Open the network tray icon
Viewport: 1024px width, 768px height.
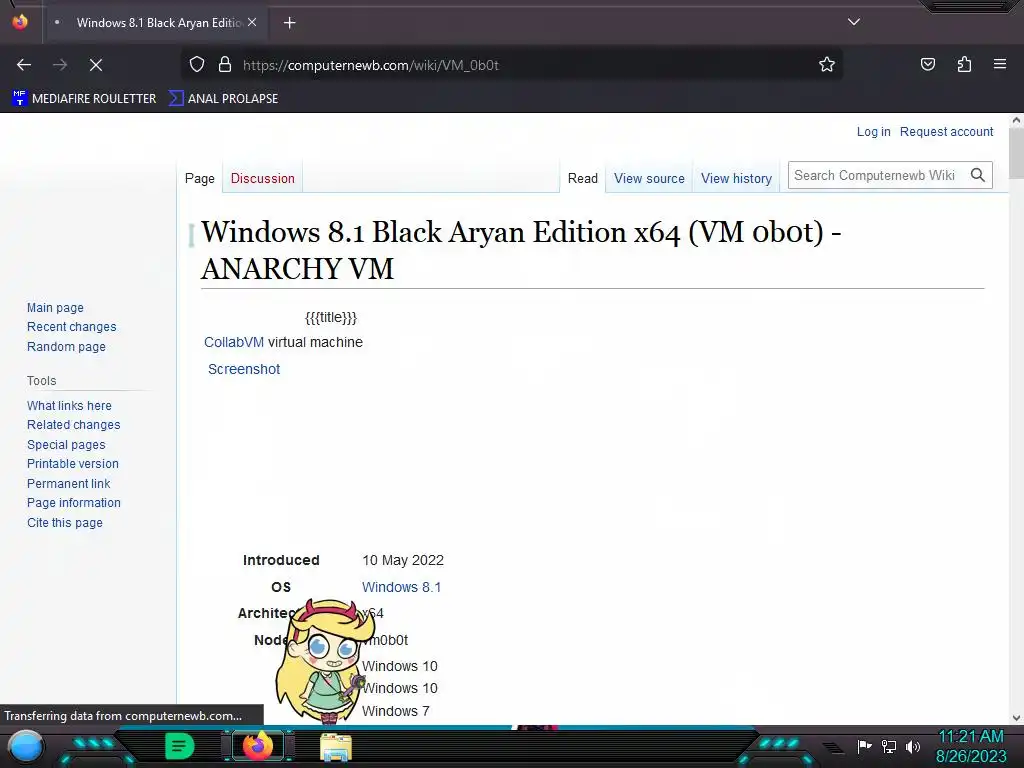click(889, 746)
